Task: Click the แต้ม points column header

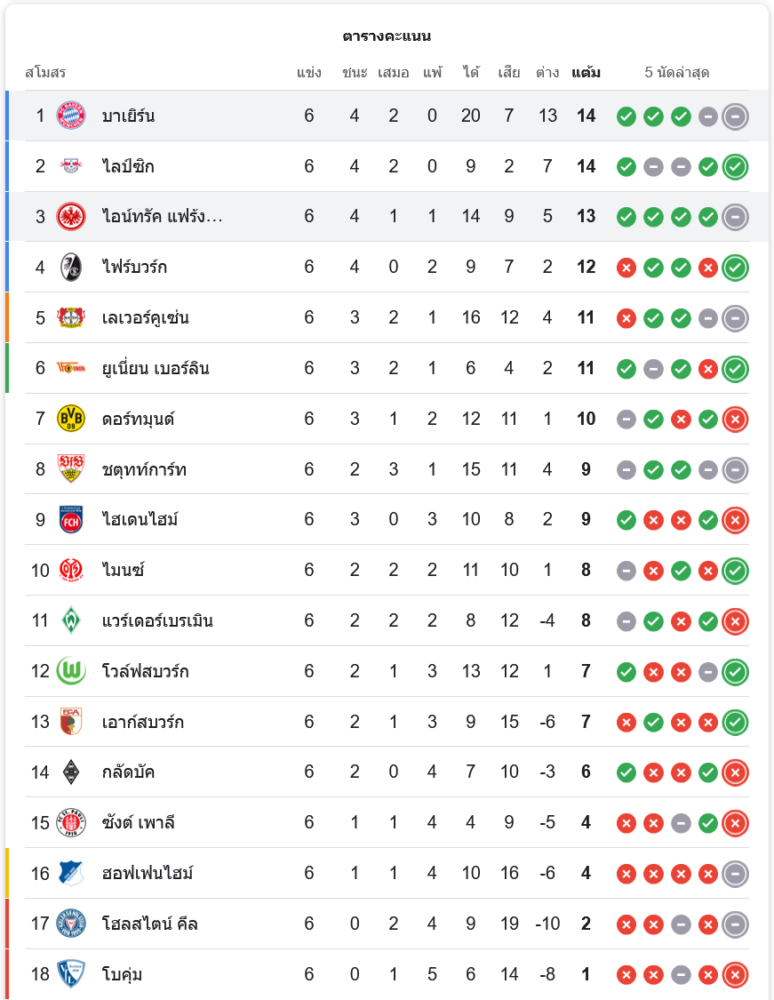Action: click(x=586, y=73)
